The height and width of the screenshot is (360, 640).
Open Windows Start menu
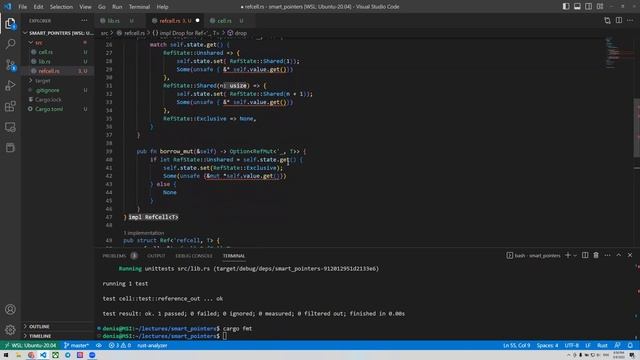click(6, 355)
